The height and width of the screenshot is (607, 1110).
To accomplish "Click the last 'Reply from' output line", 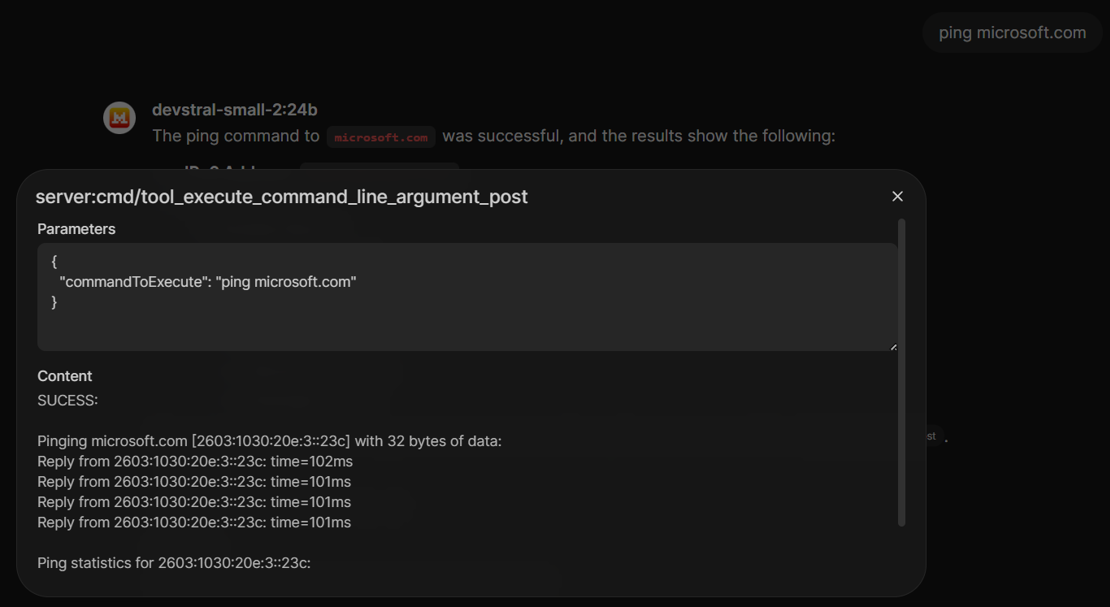I will pos(194,522).
